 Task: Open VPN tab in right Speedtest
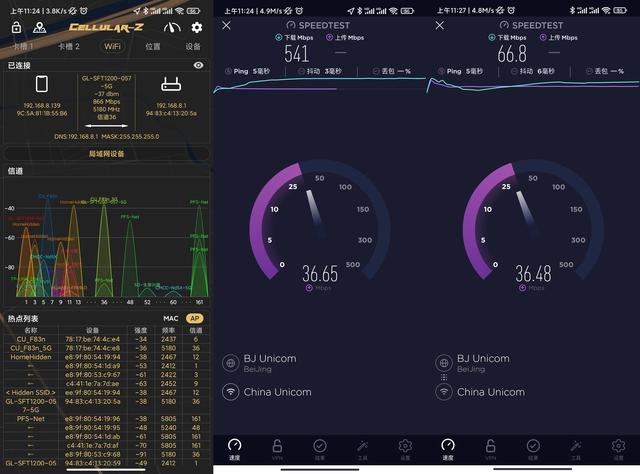(491, 450)
